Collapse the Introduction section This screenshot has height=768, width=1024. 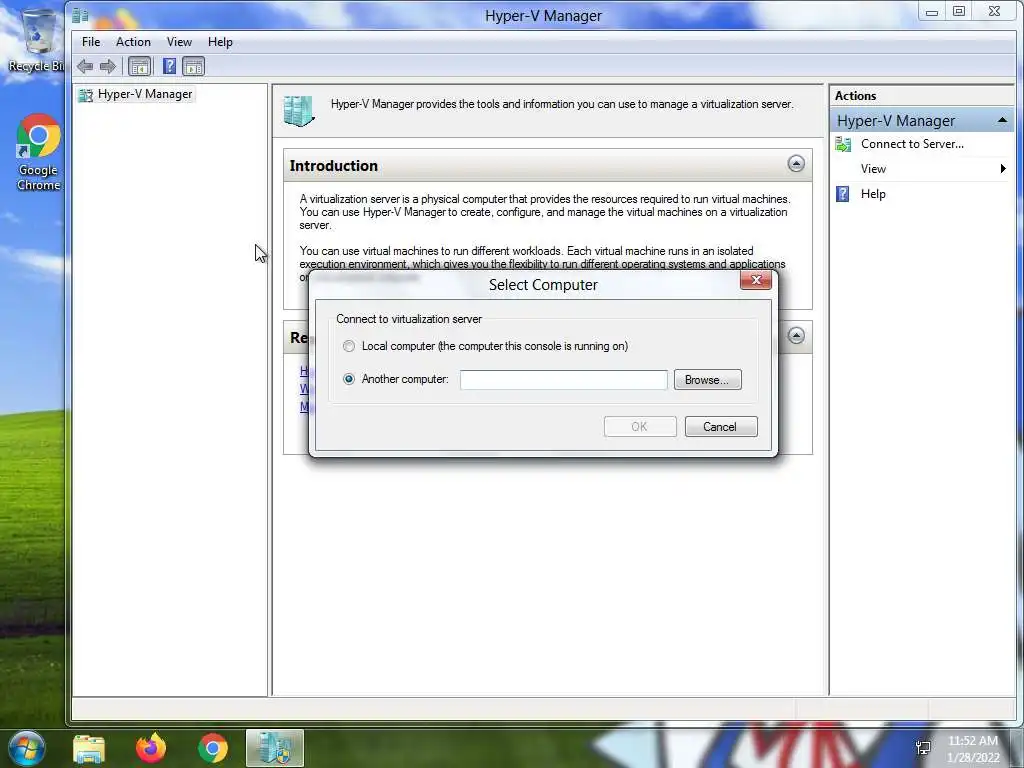(795, 163)
